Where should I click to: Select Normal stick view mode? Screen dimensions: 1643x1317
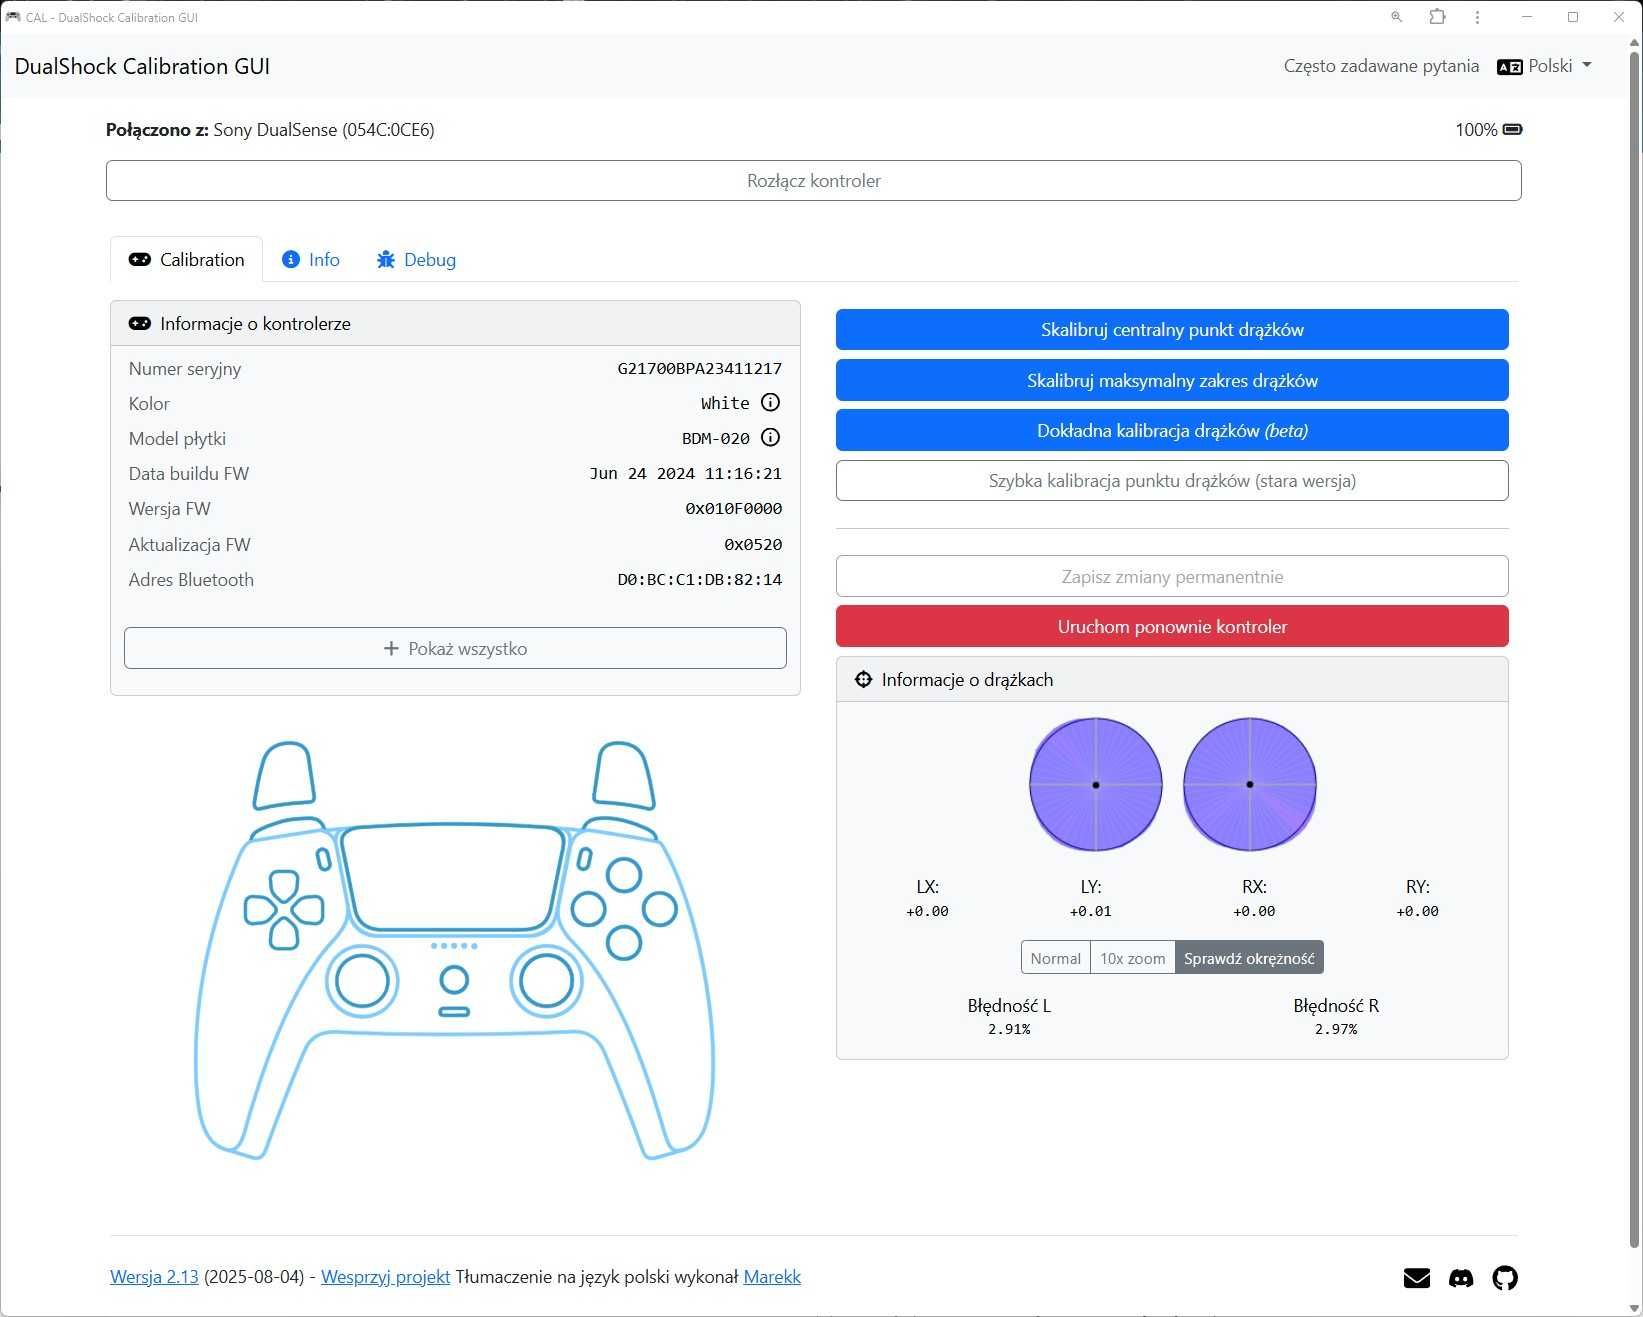coord(1055,958)
